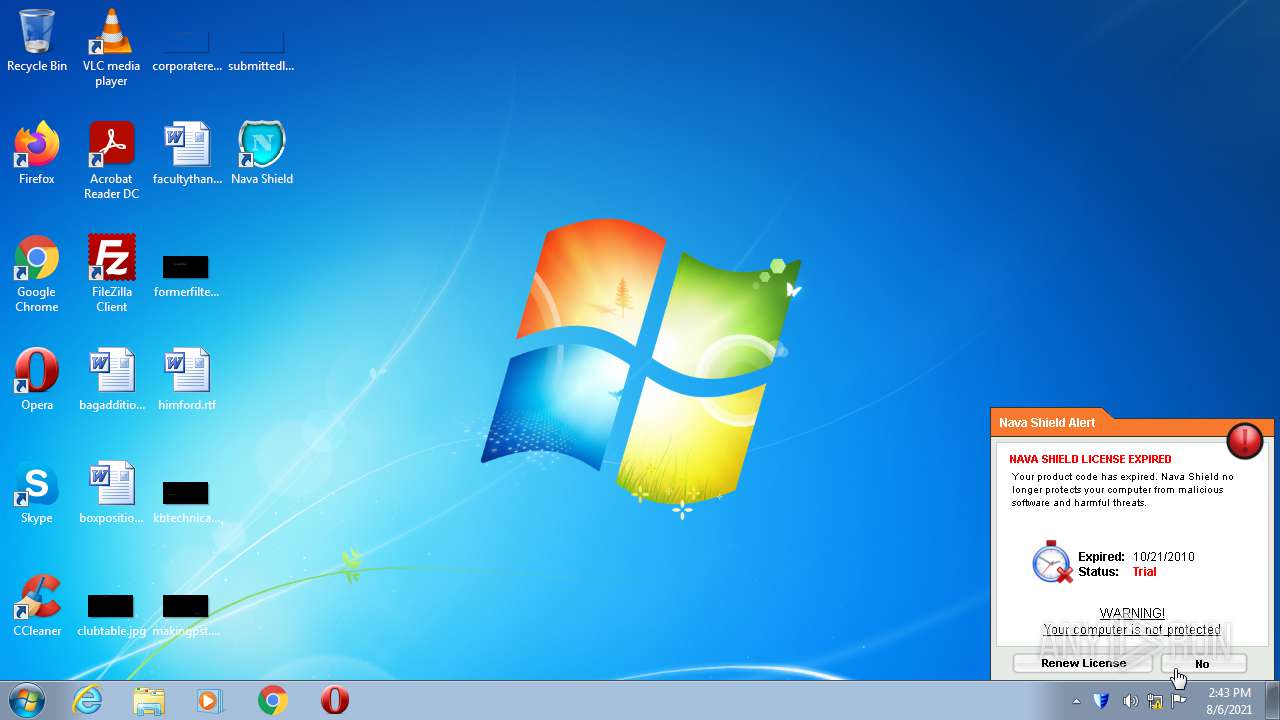Viewport: 1280px width, 720px height.
Task: Select the Skype desktop shortcut
Action: [37, 492]
